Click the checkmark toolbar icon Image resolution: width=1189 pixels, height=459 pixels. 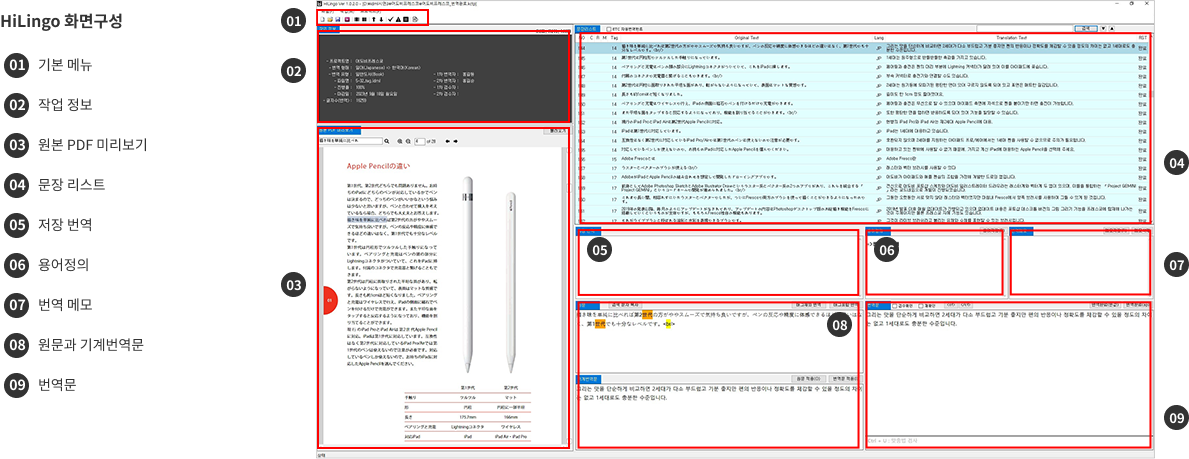(x=391, y=19)
